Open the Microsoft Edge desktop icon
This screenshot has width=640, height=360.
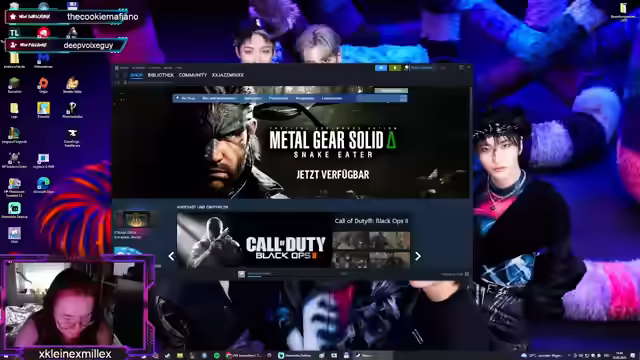tap(43, 184)
